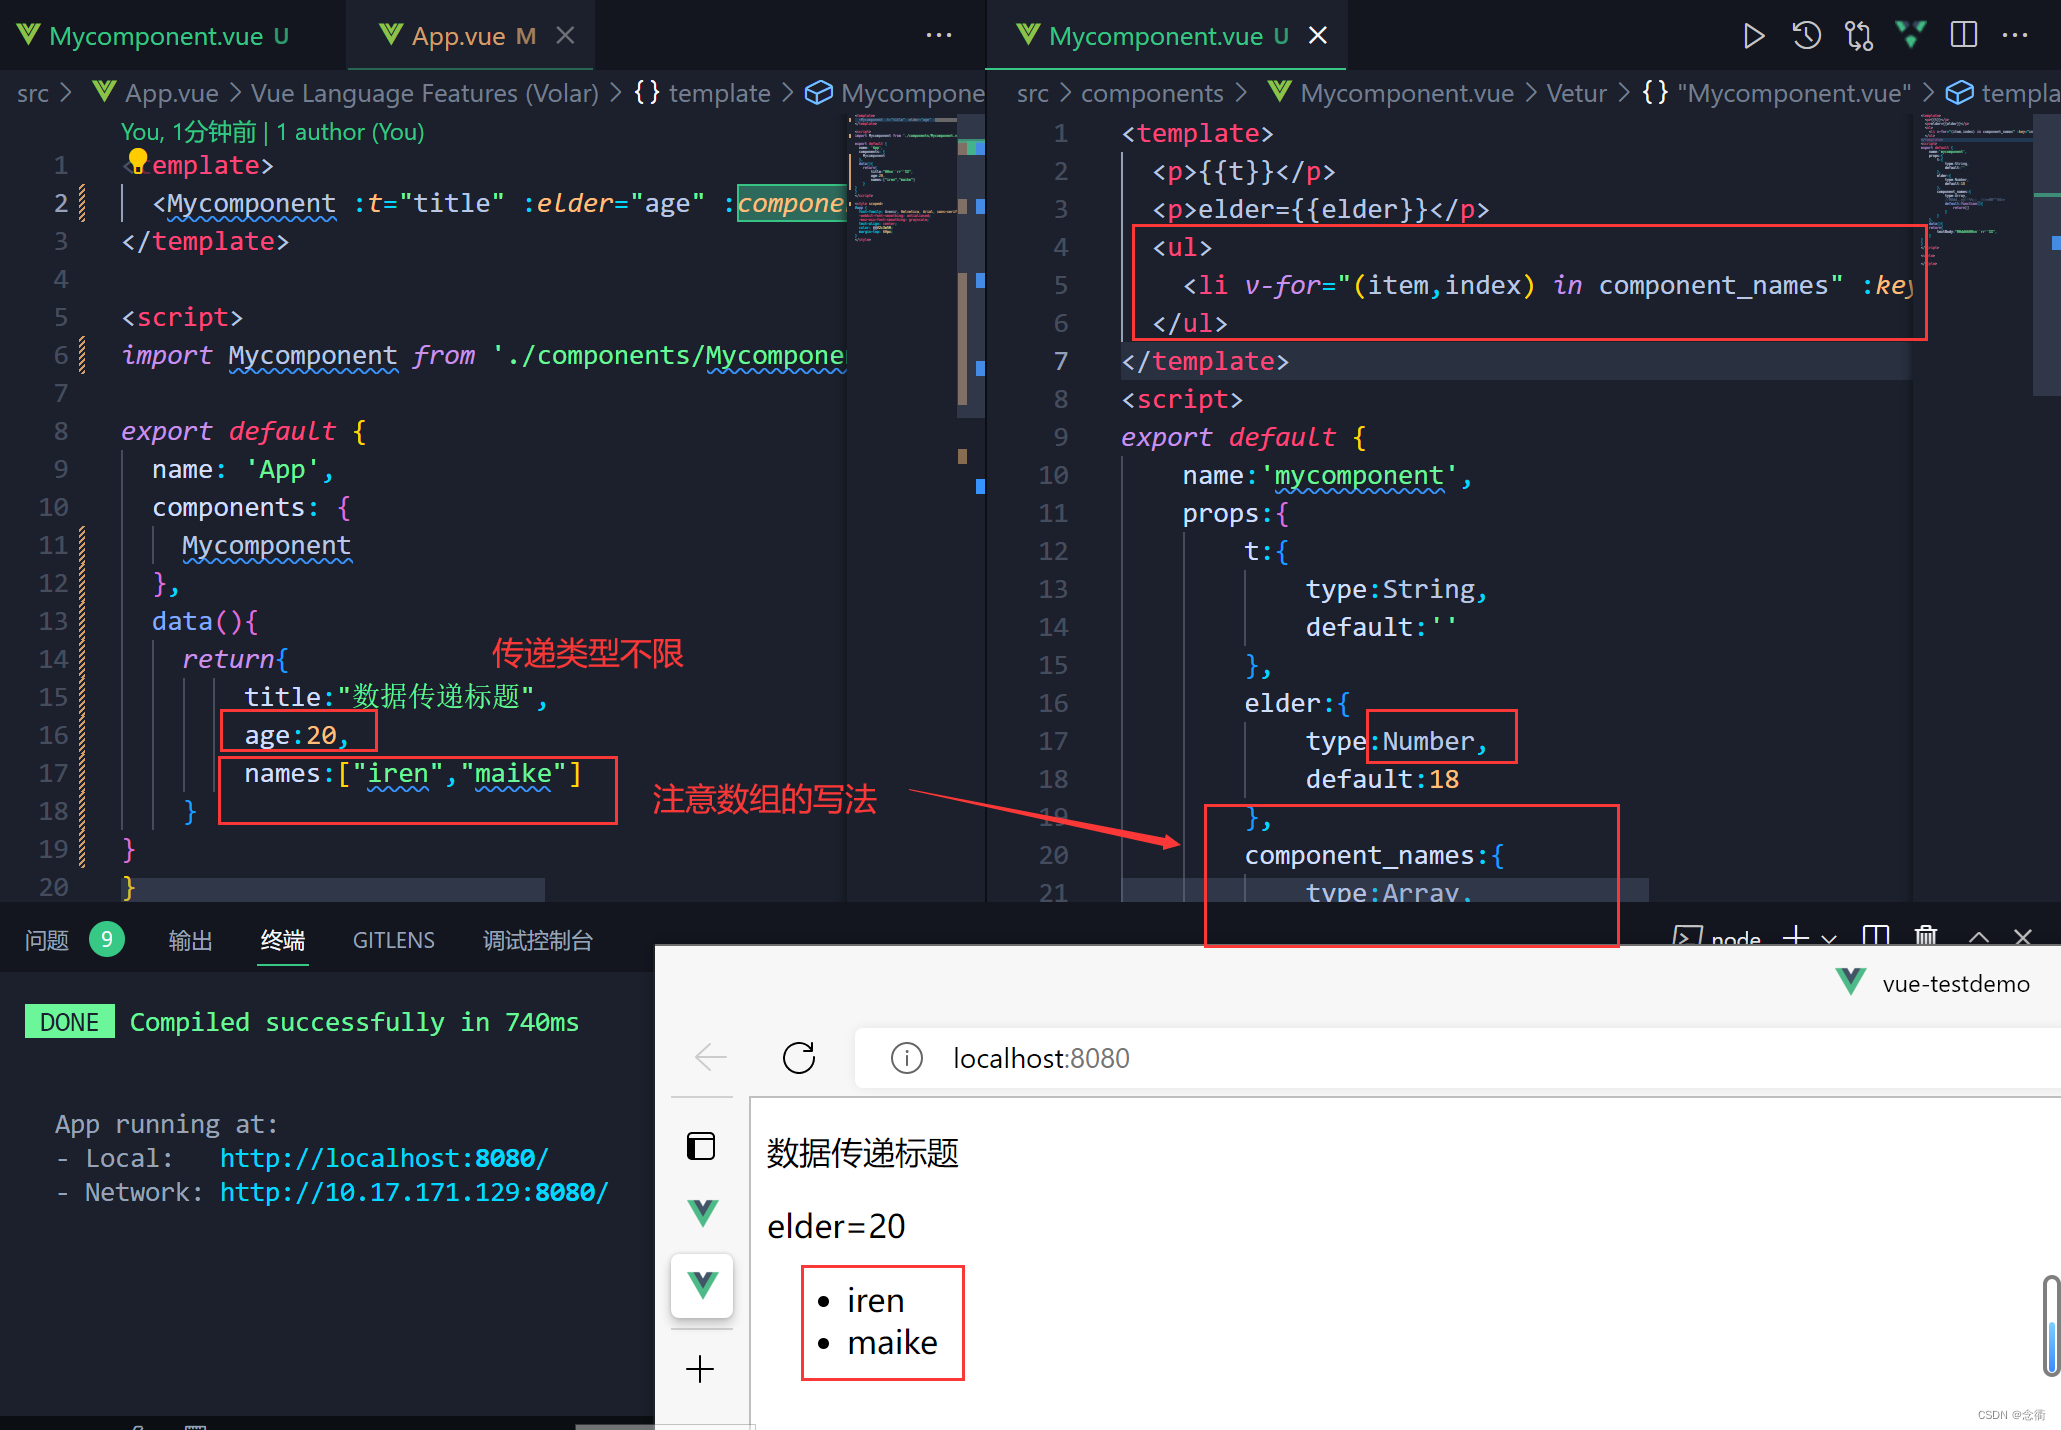The height and width of the screenshot is (1430, 2061).
Task: Click browser add-tab plus icon in sidebar
Action: 700,1369
